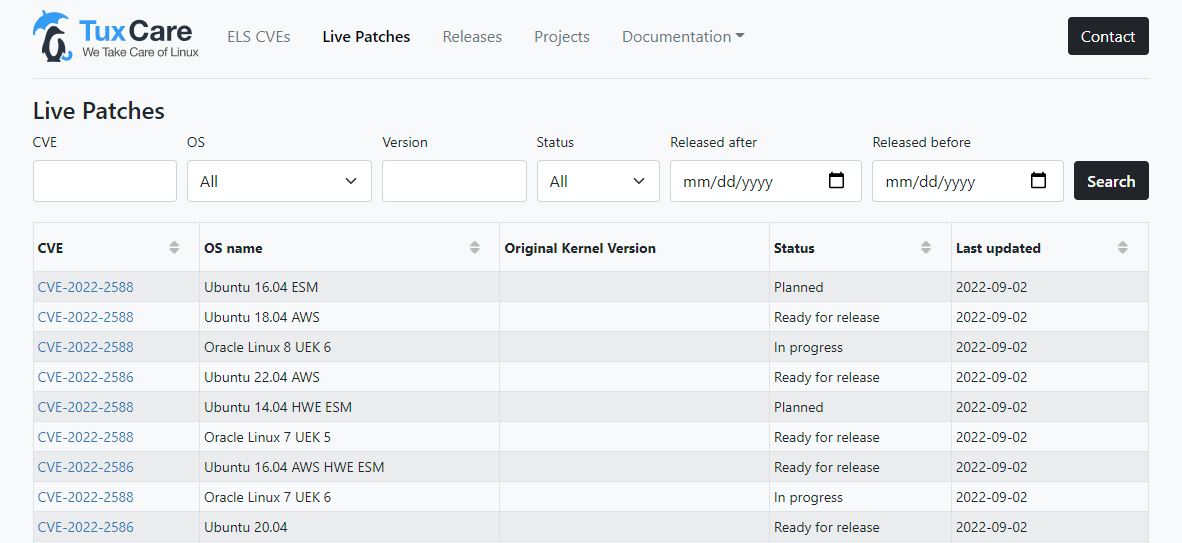Switch to the Projects page

coord(562,36)
